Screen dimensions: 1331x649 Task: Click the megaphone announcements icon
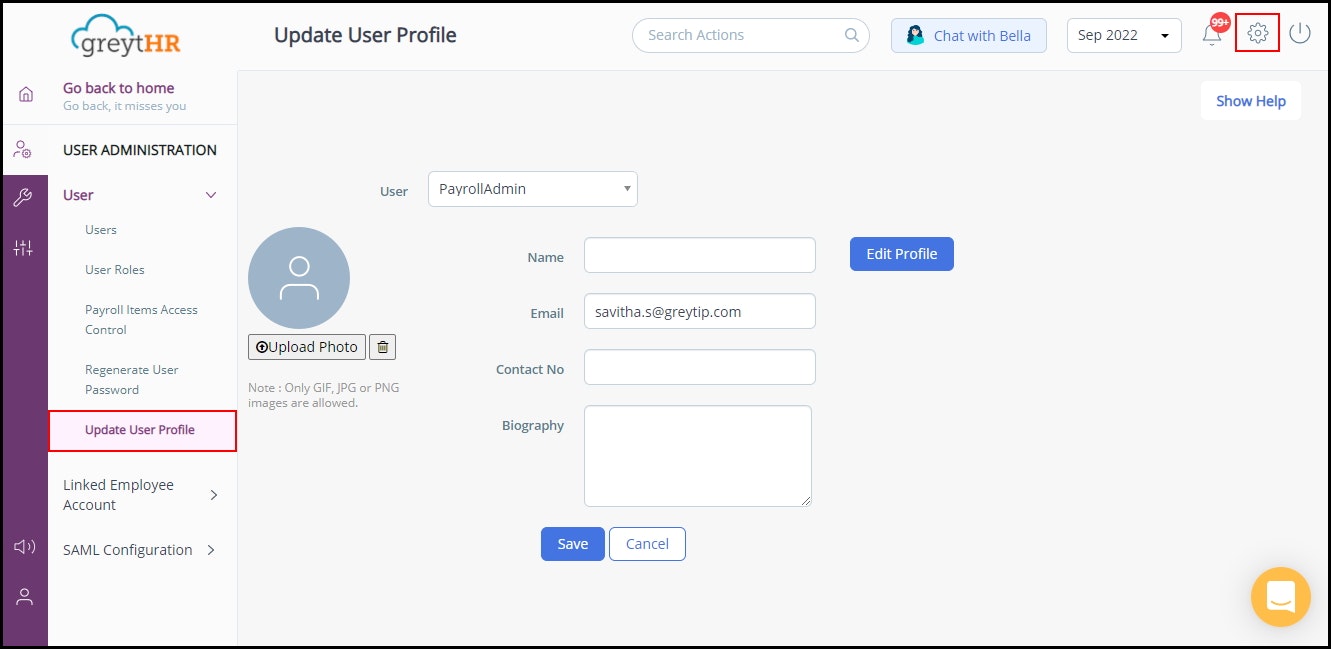[x=24, y=546]
